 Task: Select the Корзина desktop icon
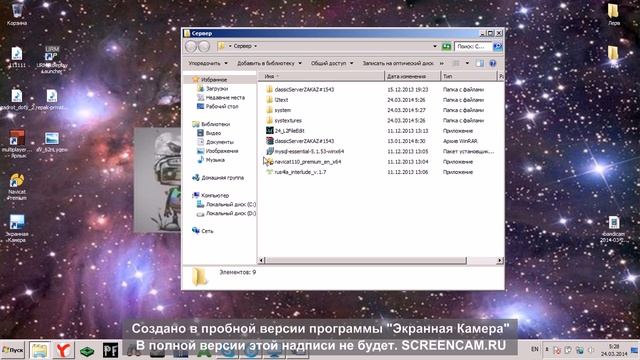[17, 15]
